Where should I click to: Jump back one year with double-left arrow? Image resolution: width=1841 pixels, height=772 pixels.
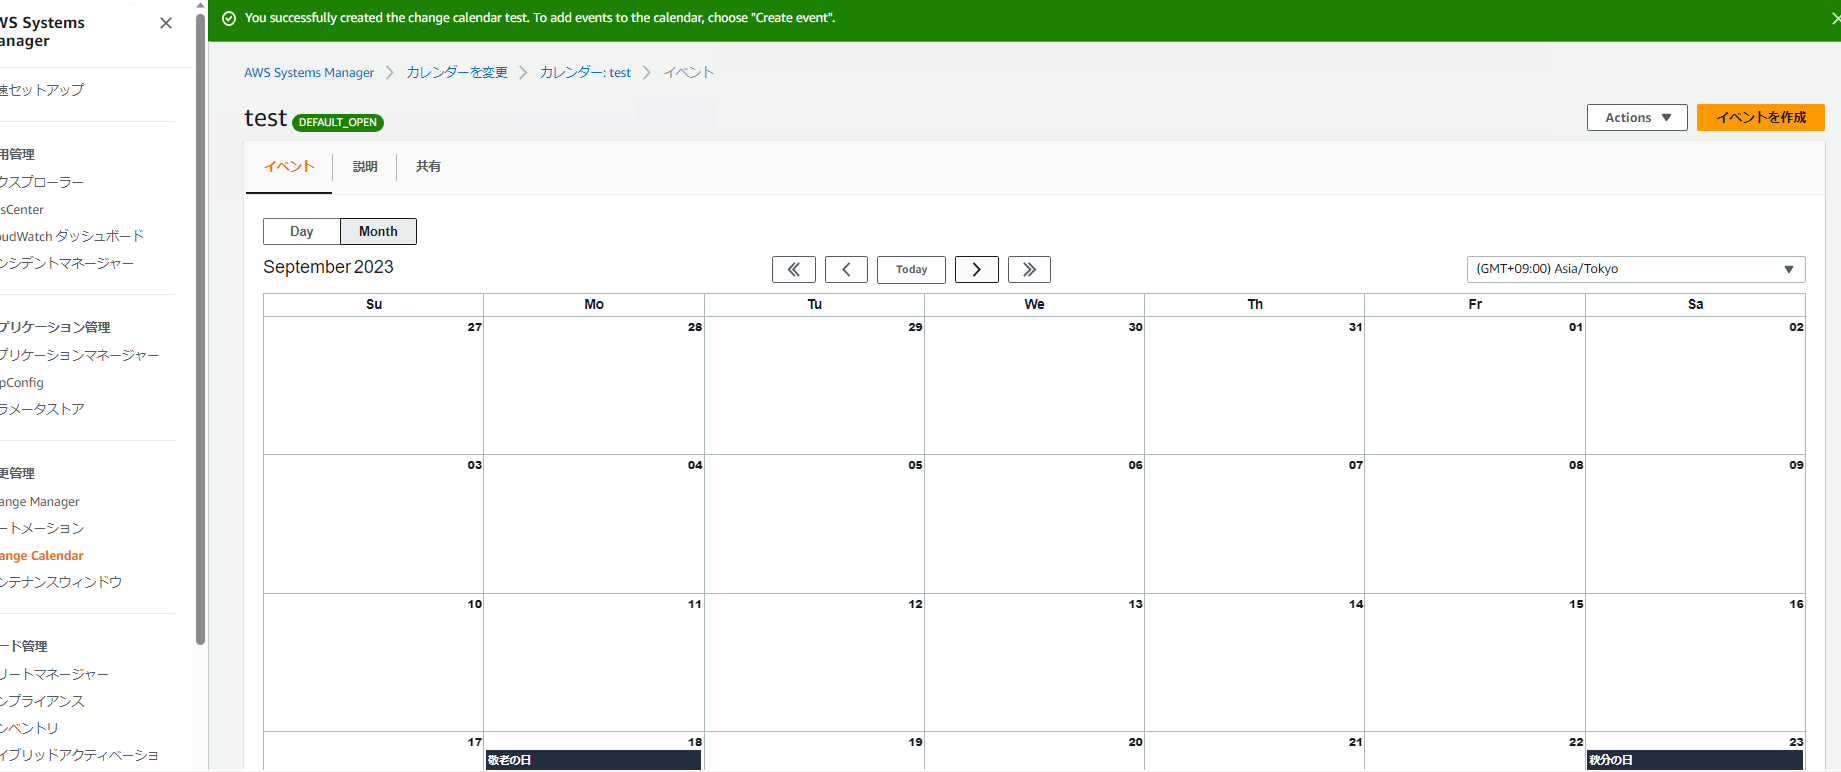(x=793, y=269)
